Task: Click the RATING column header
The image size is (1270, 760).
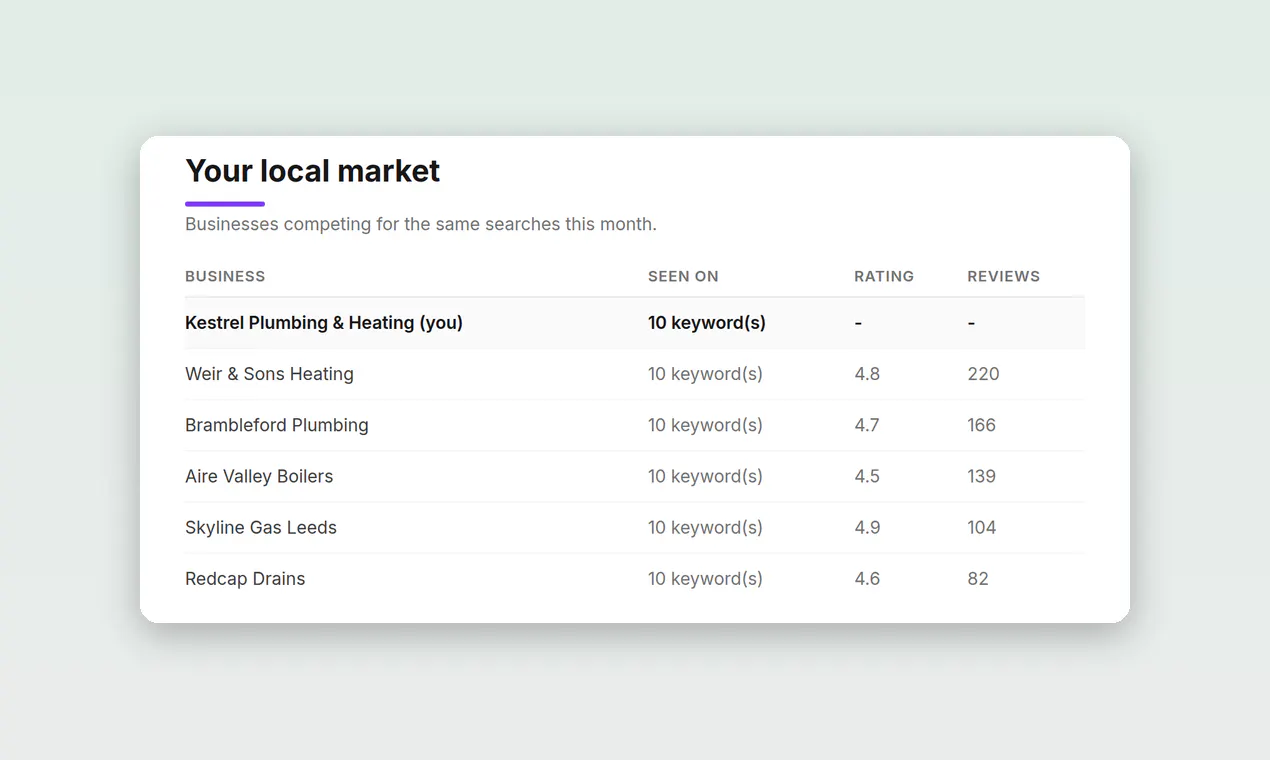Action: click(x=884, y=276)
